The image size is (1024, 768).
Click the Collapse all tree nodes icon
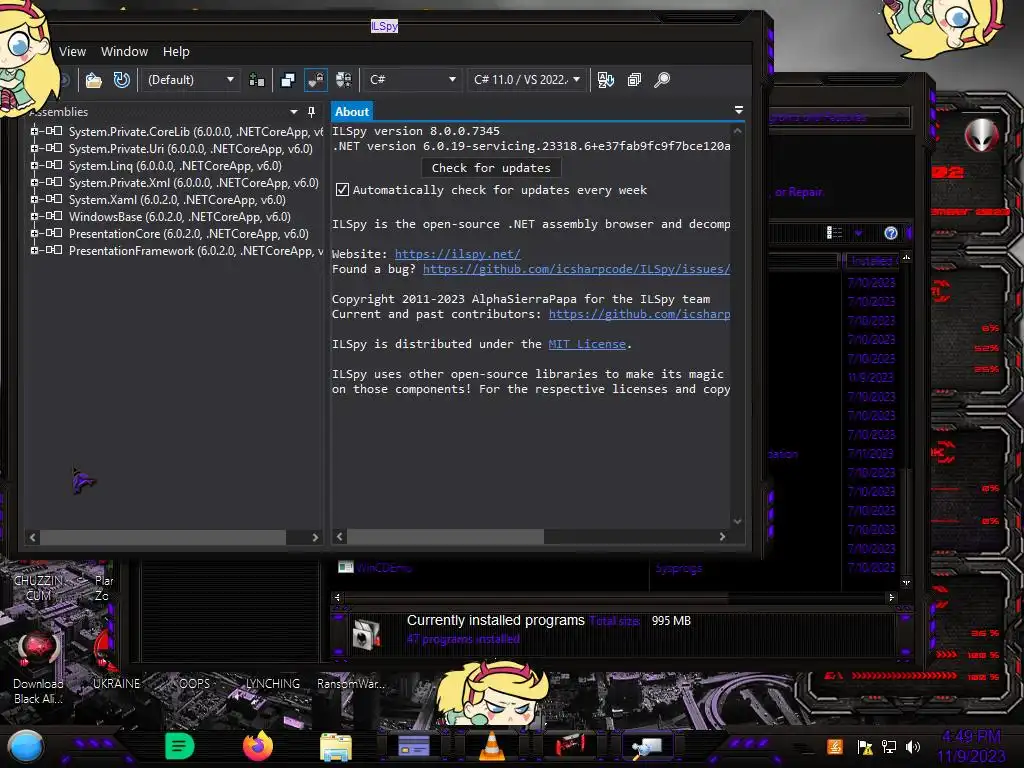(634, 80)
